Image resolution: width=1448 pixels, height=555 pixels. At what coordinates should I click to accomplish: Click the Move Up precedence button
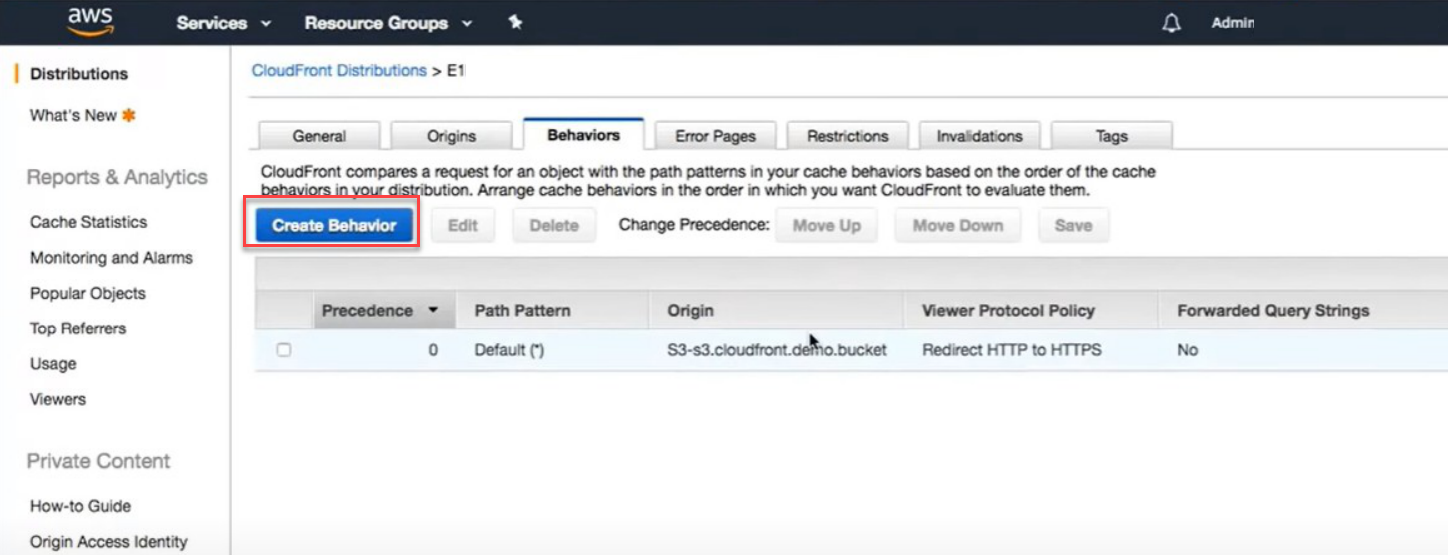826,226
